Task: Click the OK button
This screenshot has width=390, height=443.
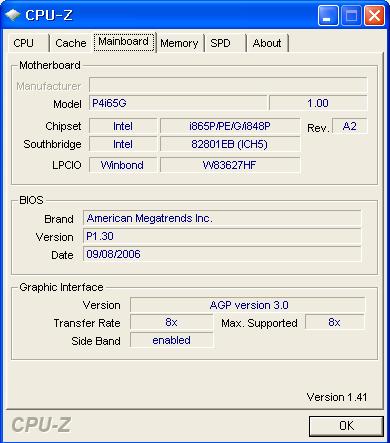Action: tap(346, 426)
